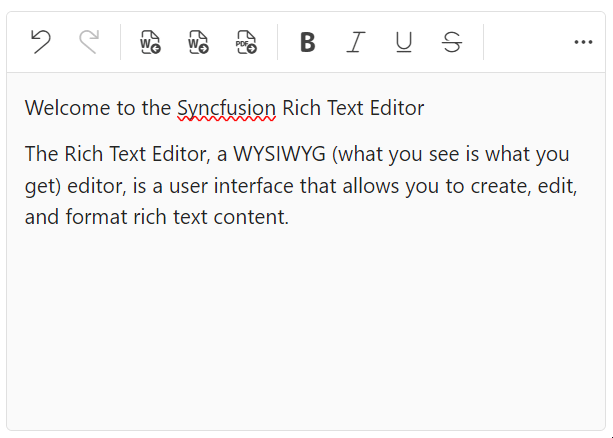Click the misspelled word "Syncfusion"
Viewport: 613px width, 438px height.
(227, 108)
